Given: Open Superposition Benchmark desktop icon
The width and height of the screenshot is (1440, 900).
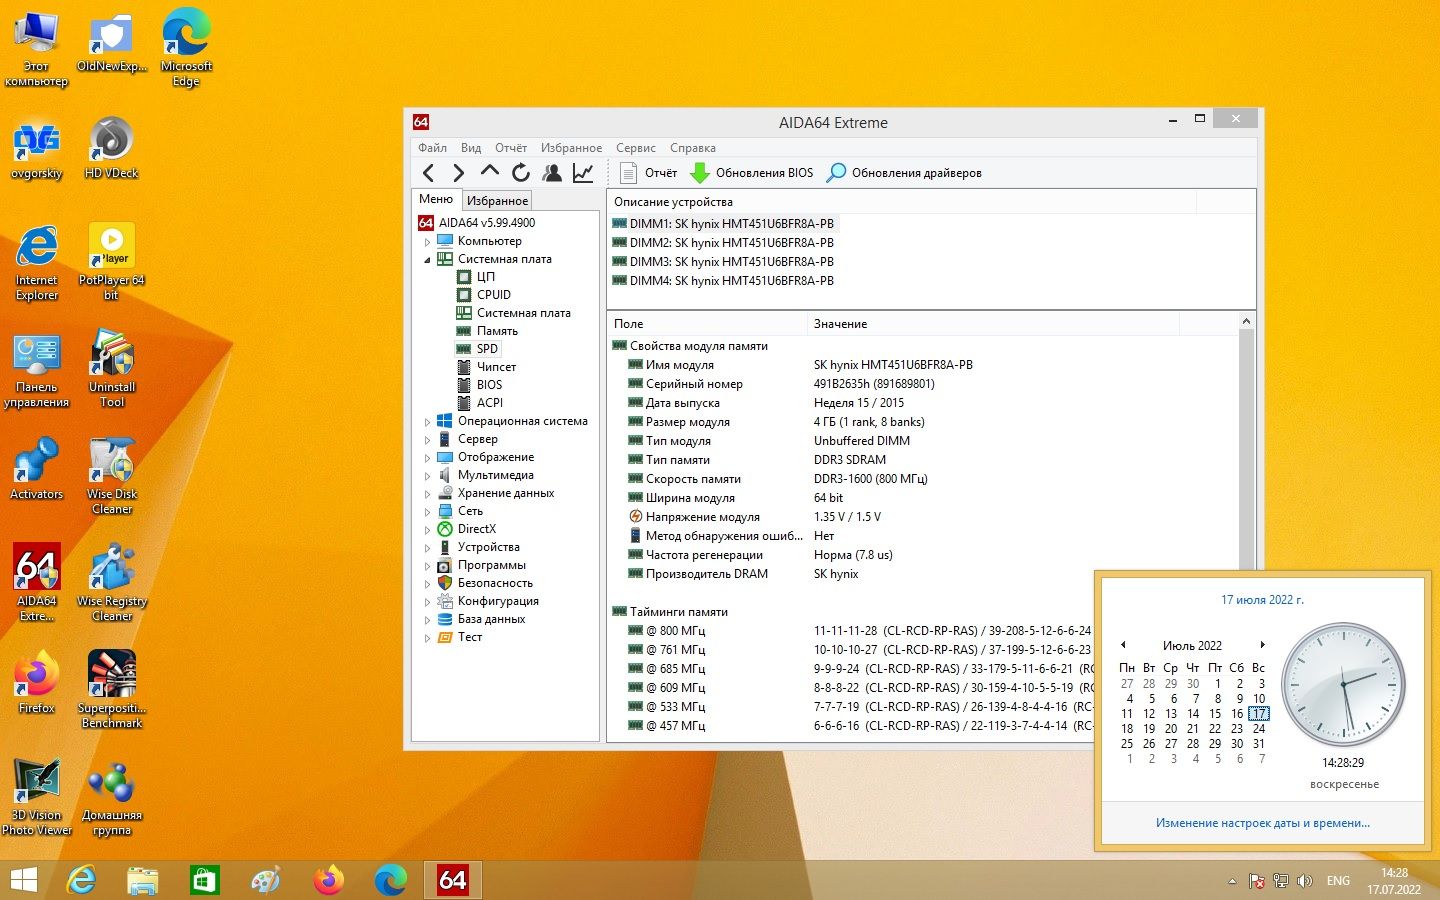Looking at the screenshot, I should pyautogui.click(x=111, y=690).
